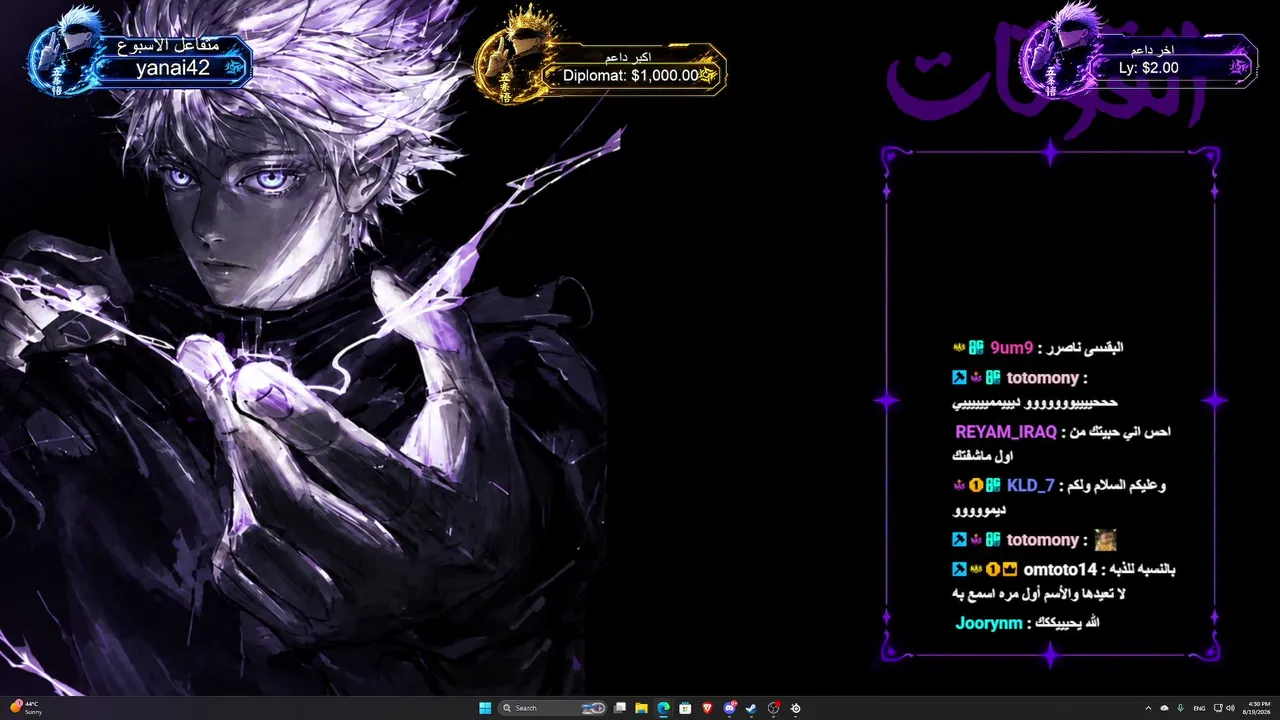Click the username yanai42 in top-left widget

tap(173, 69)
